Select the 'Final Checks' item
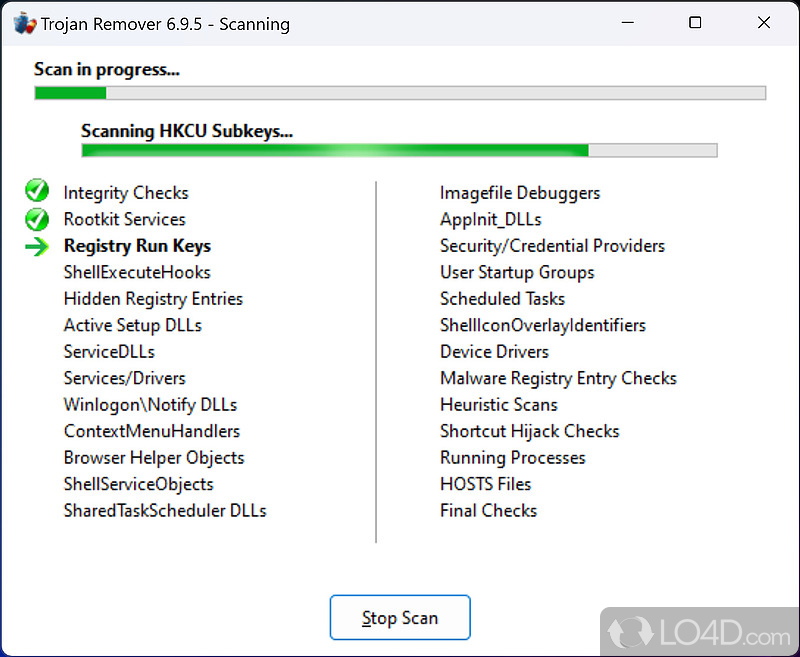Screen dimensions: 800x657 489,511
